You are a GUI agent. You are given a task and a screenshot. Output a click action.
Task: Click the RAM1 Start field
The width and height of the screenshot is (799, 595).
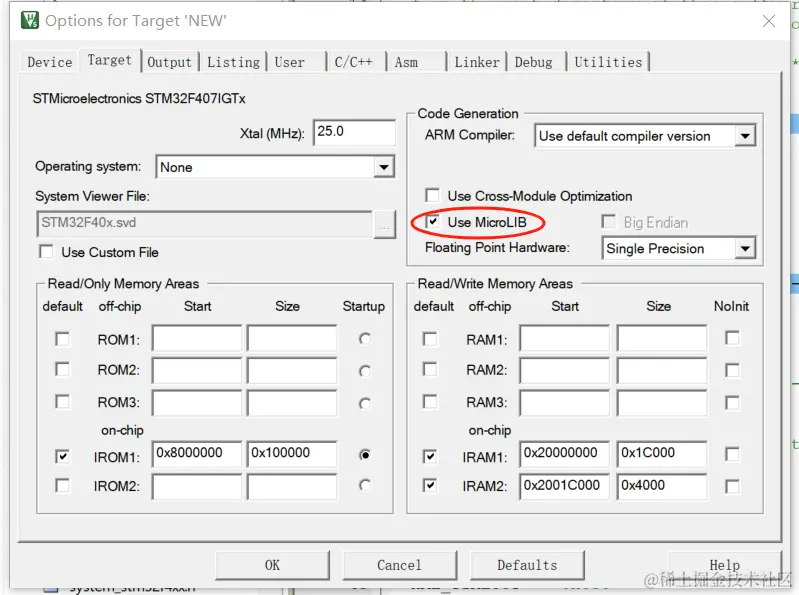pos(565,338)
